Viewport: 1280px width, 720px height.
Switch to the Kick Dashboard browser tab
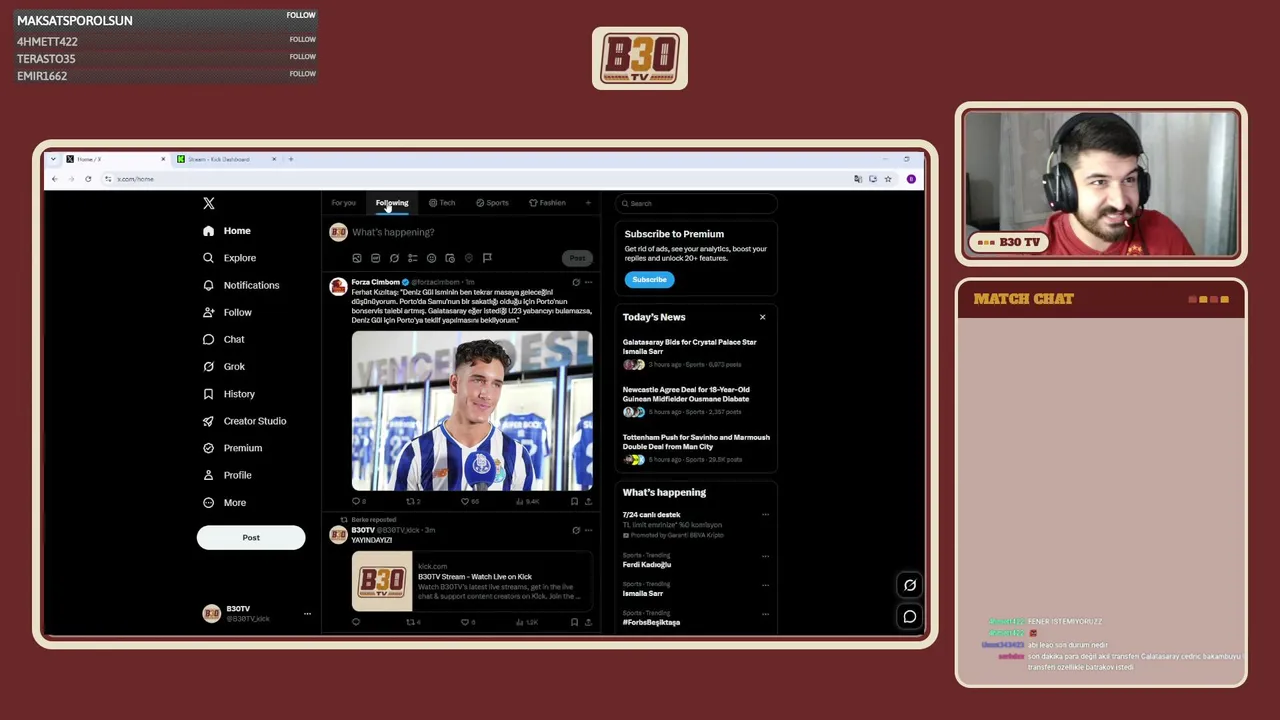click(x=227, y=159)
